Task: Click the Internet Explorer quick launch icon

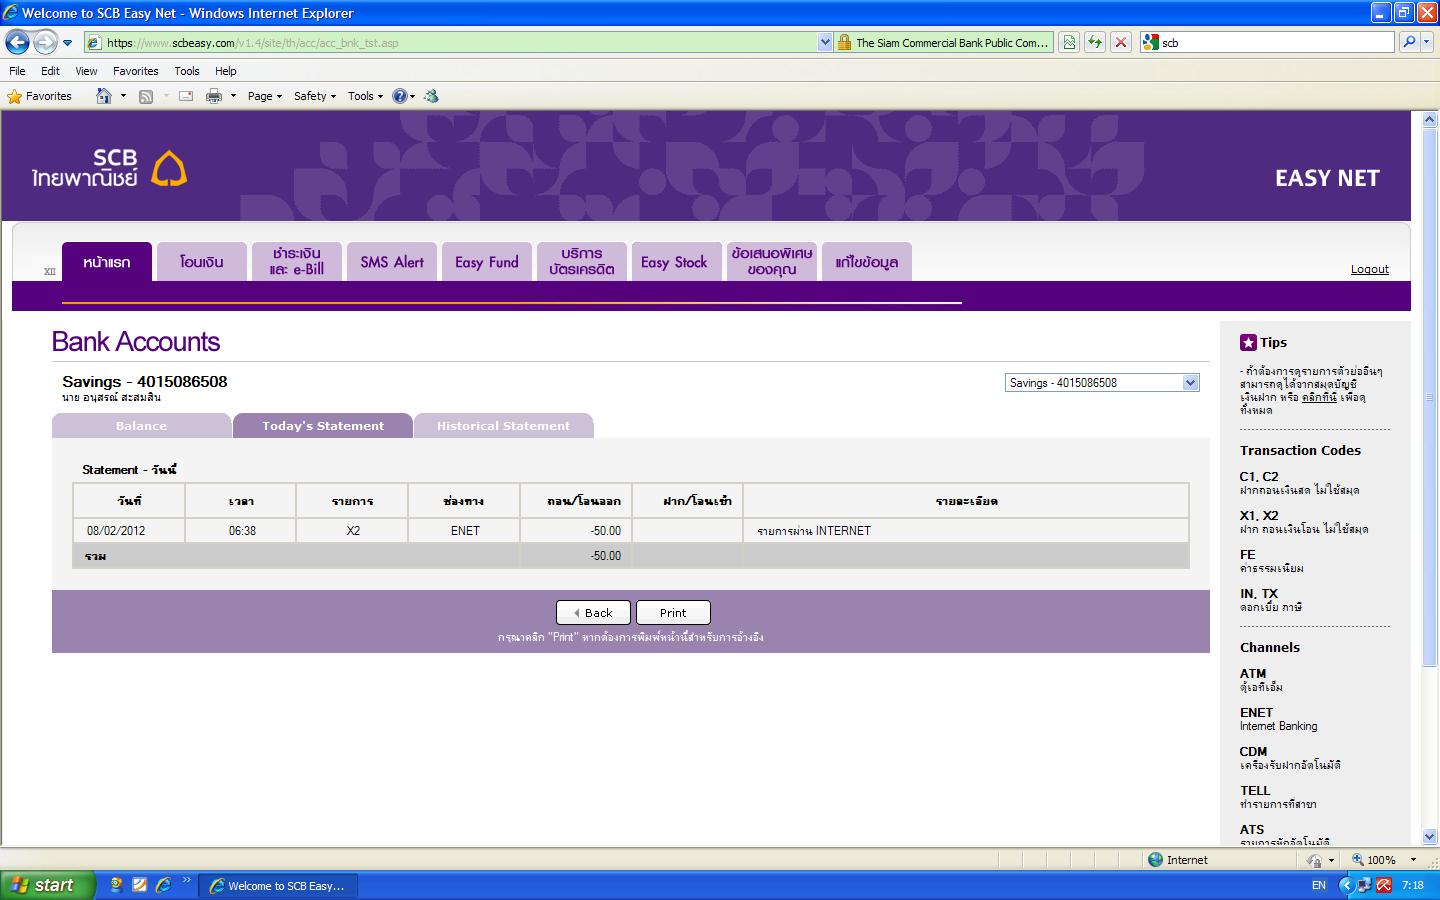Action: [163, 885]
